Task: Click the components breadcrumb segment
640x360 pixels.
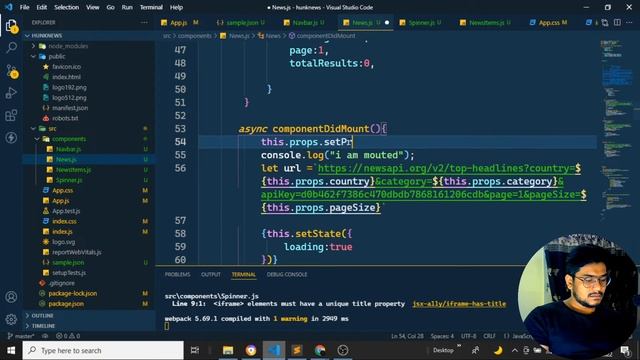Action: [x=195, y=36]
